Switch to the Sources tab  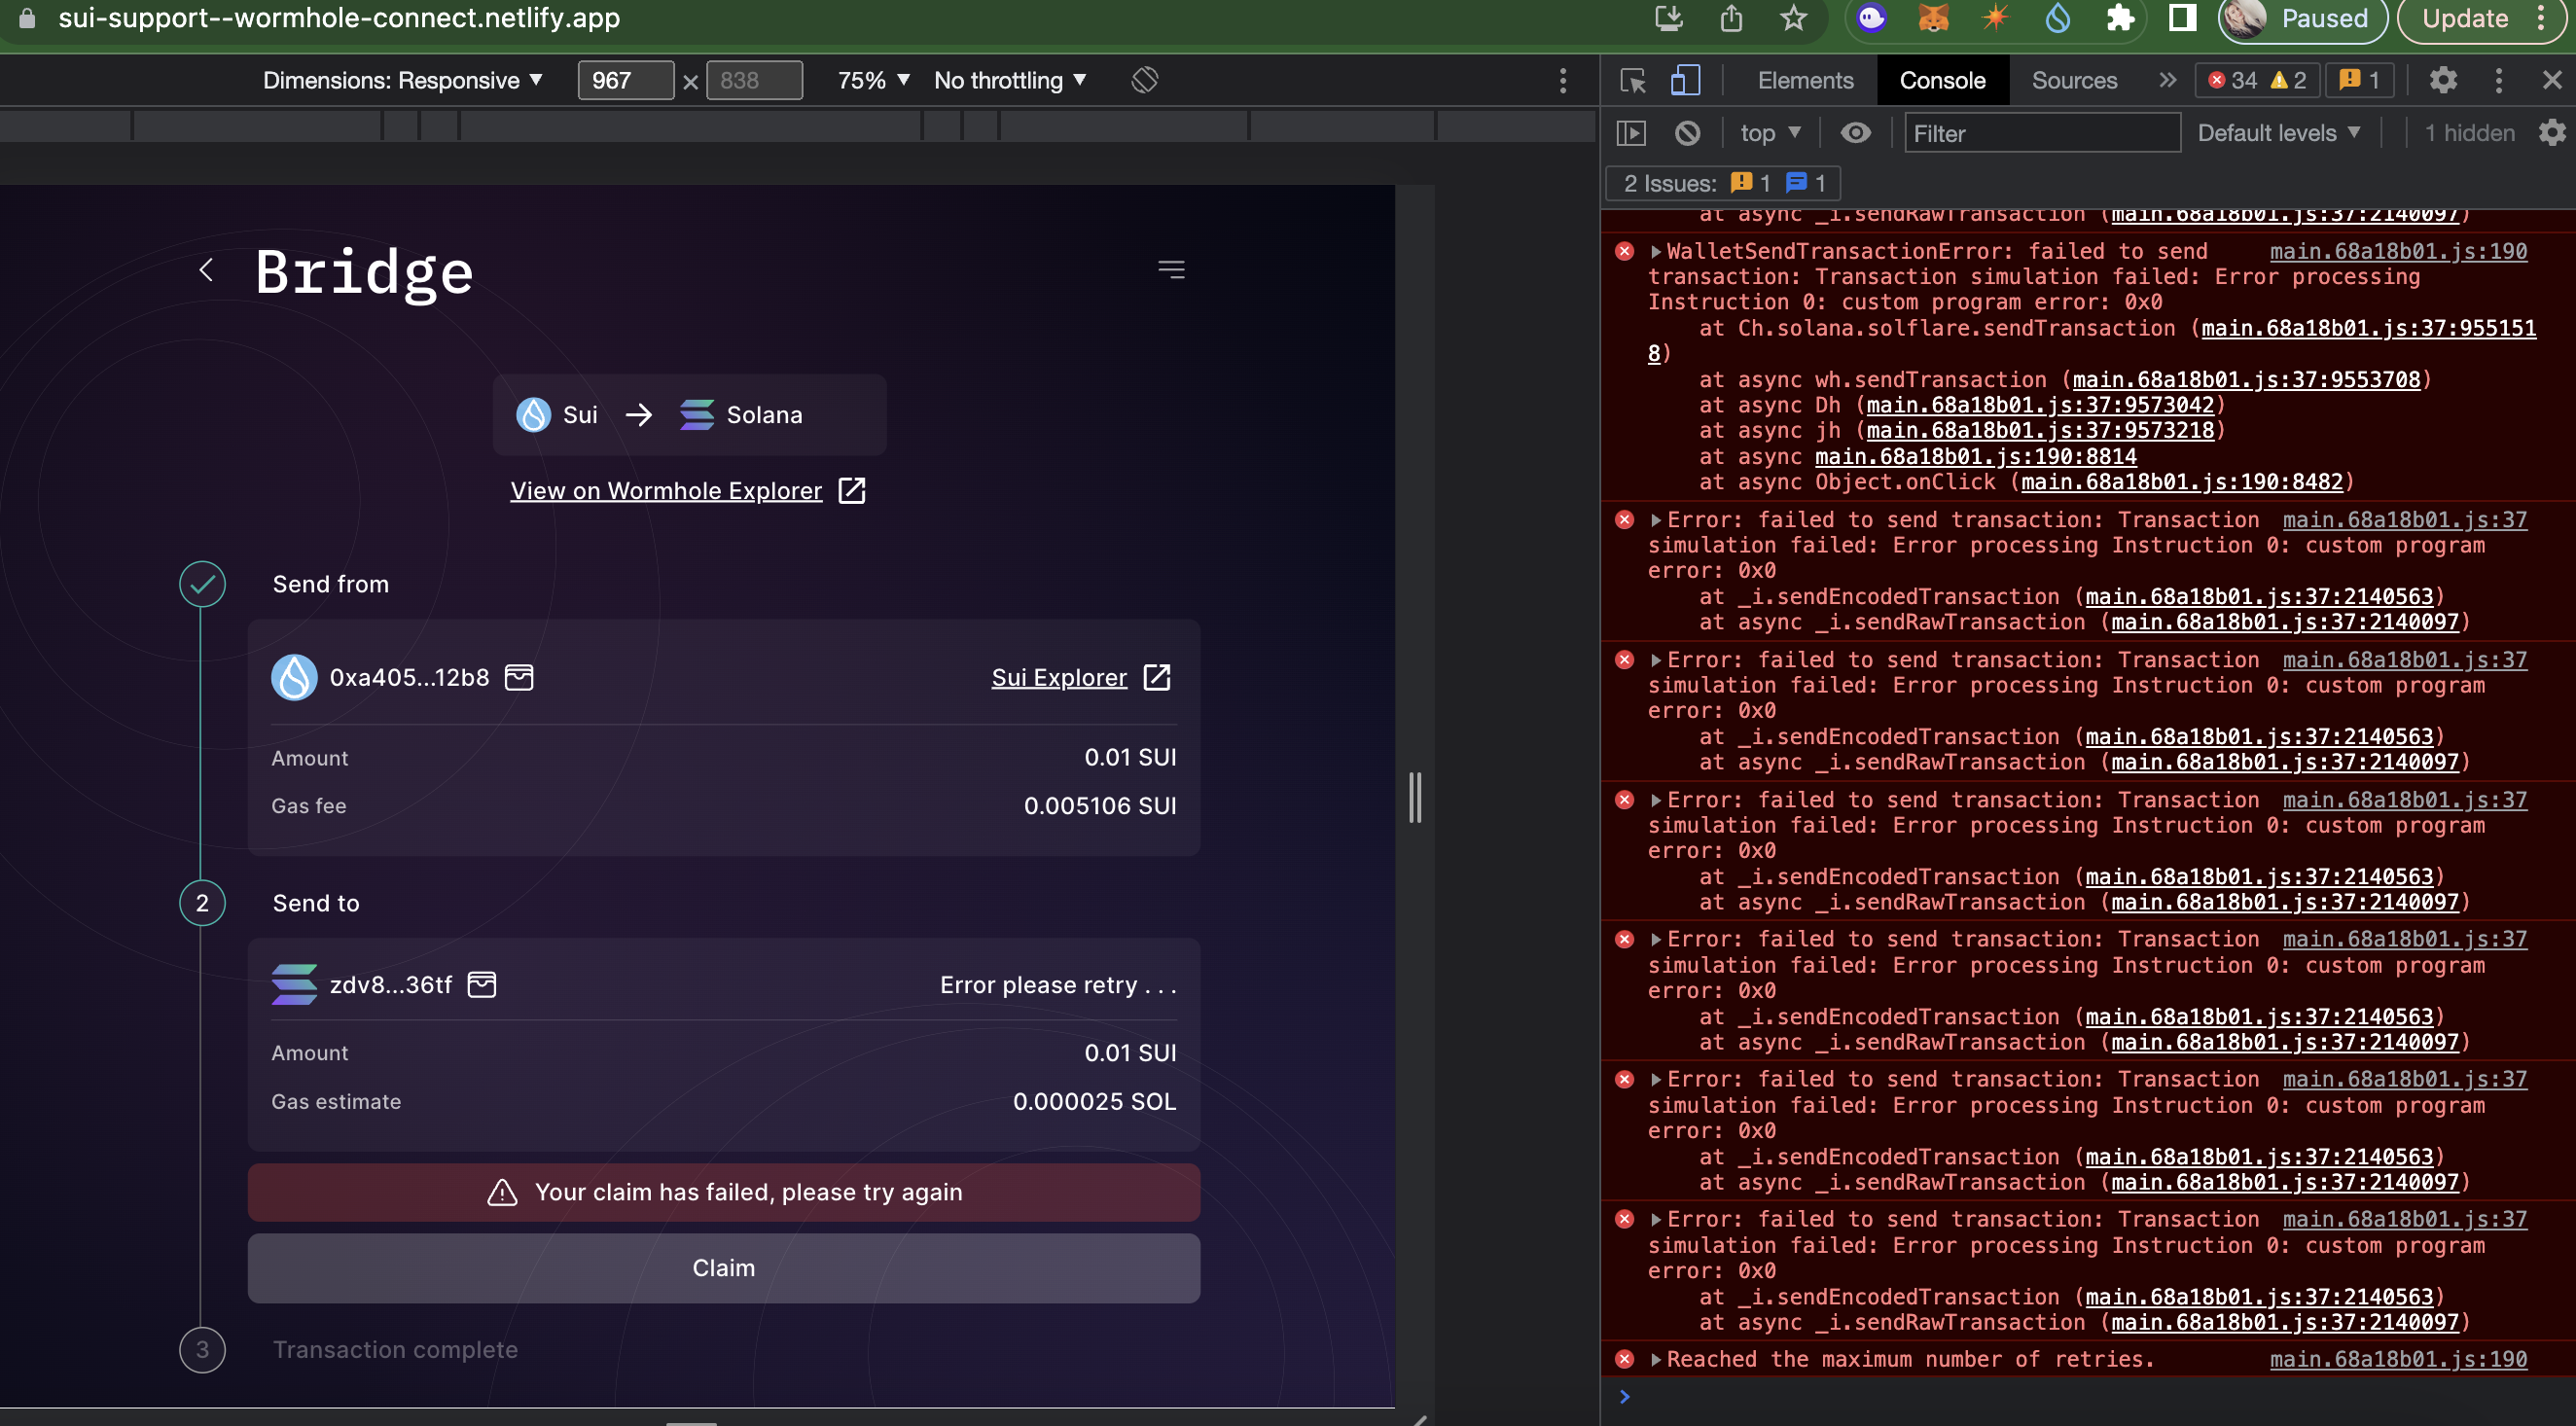tap(2073, 81)
